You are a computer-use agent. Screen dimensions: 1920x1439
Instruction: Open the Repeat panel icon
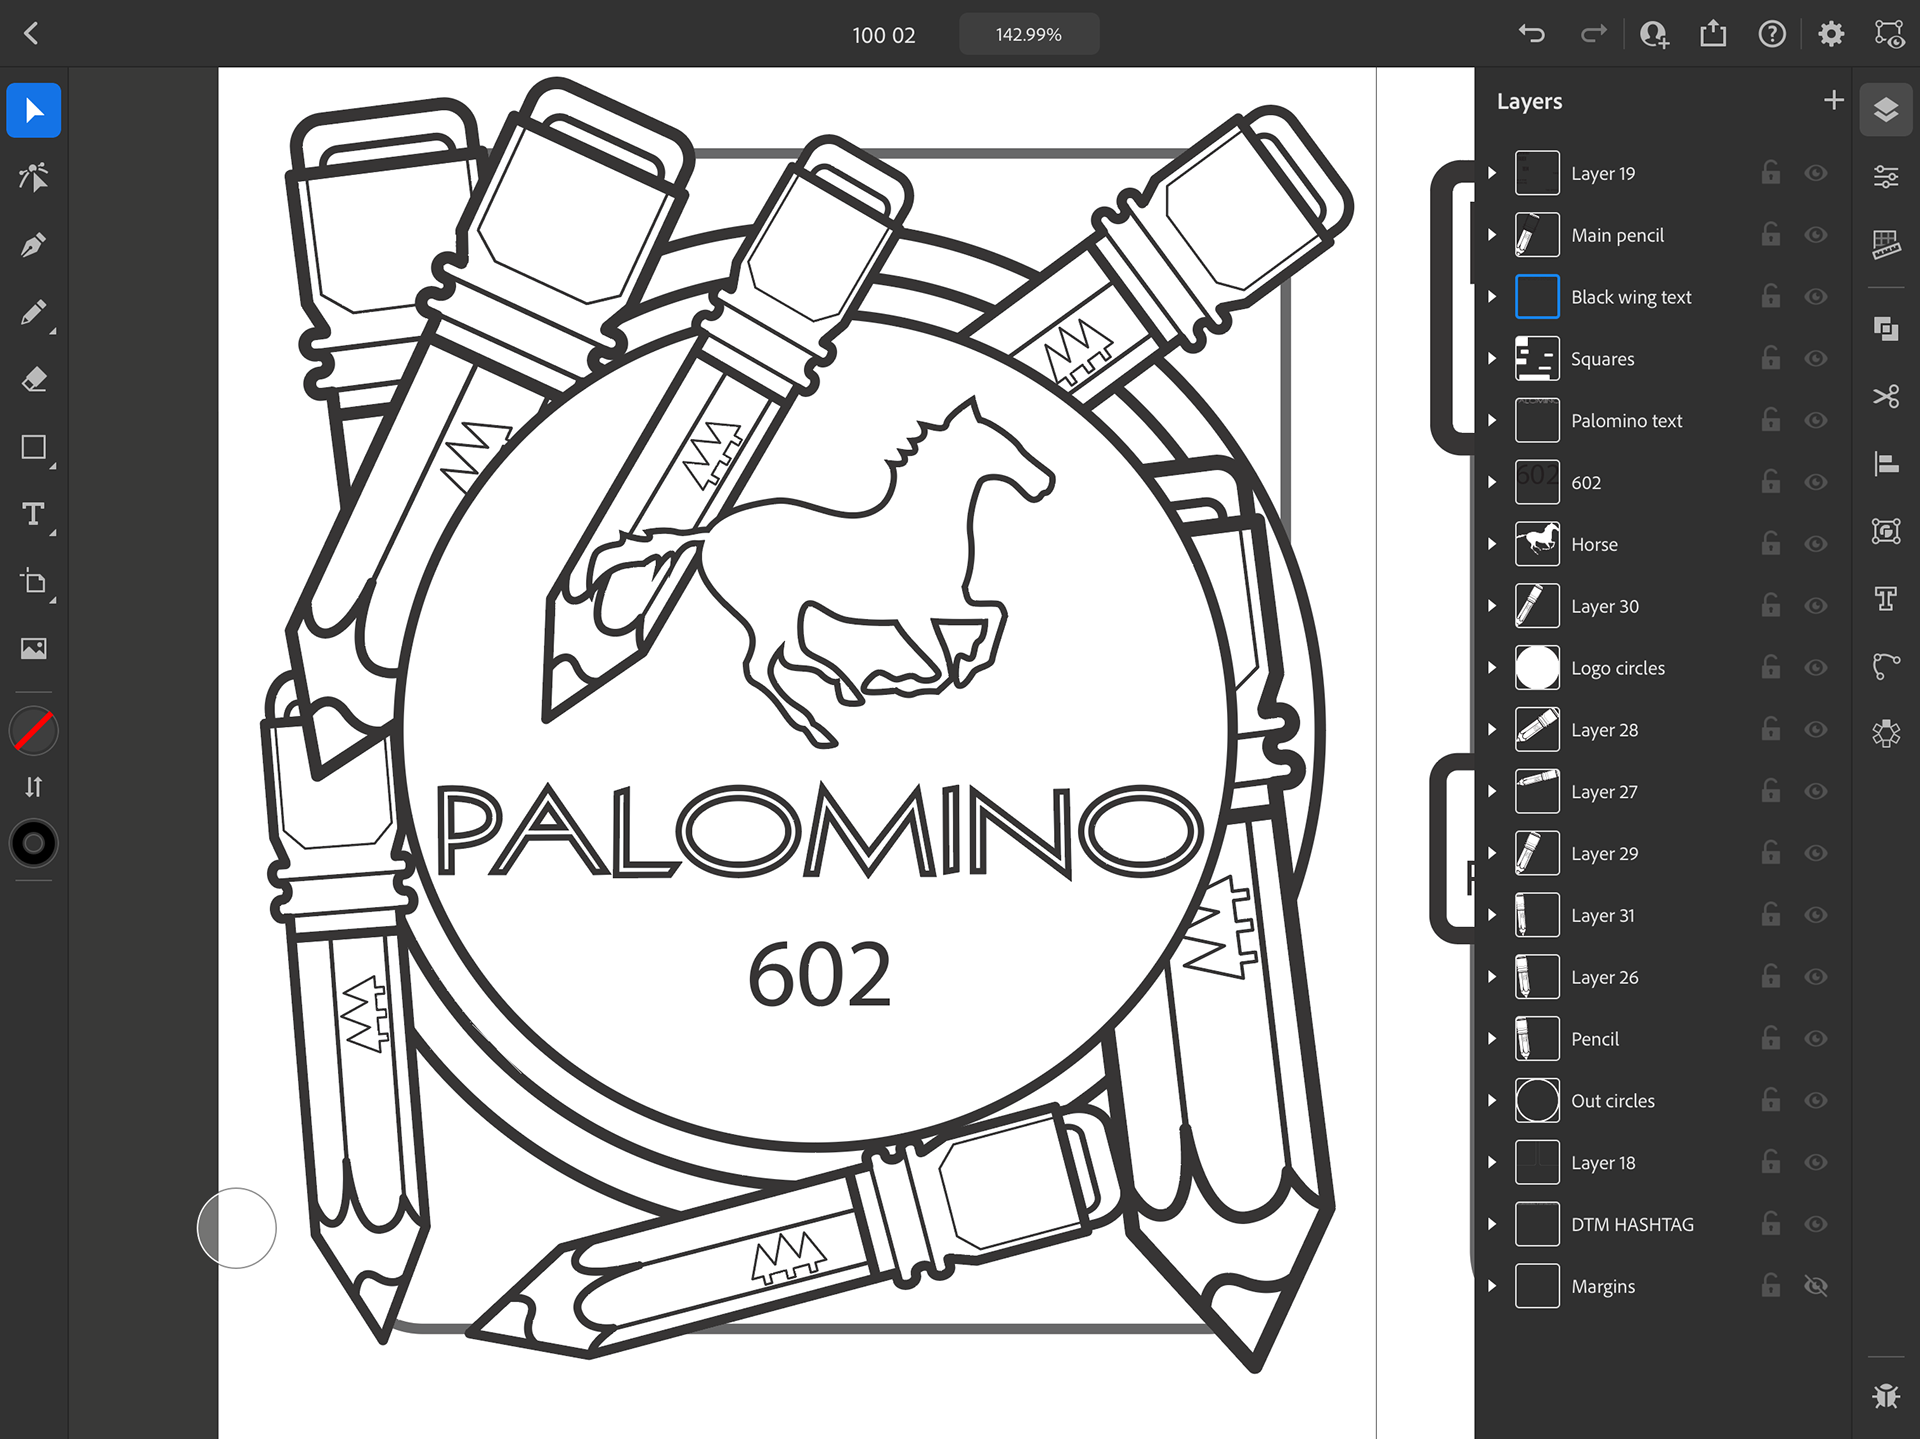tap(1886, 733)
